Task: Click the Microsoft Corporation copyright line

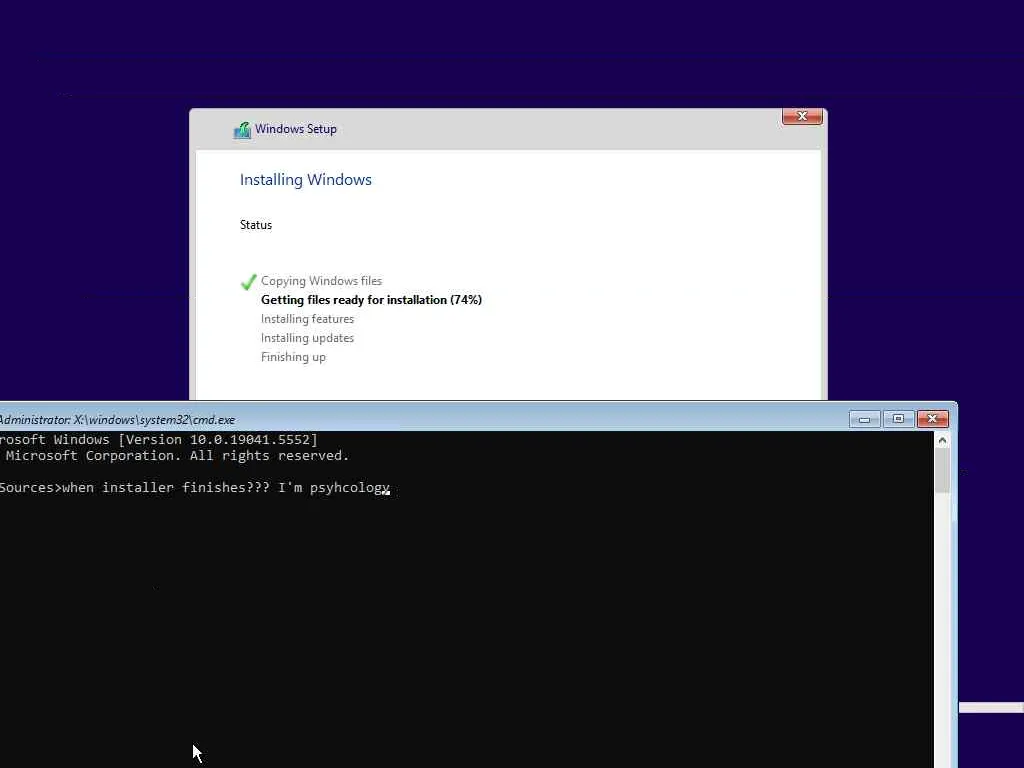Action: tap(176, 456)
